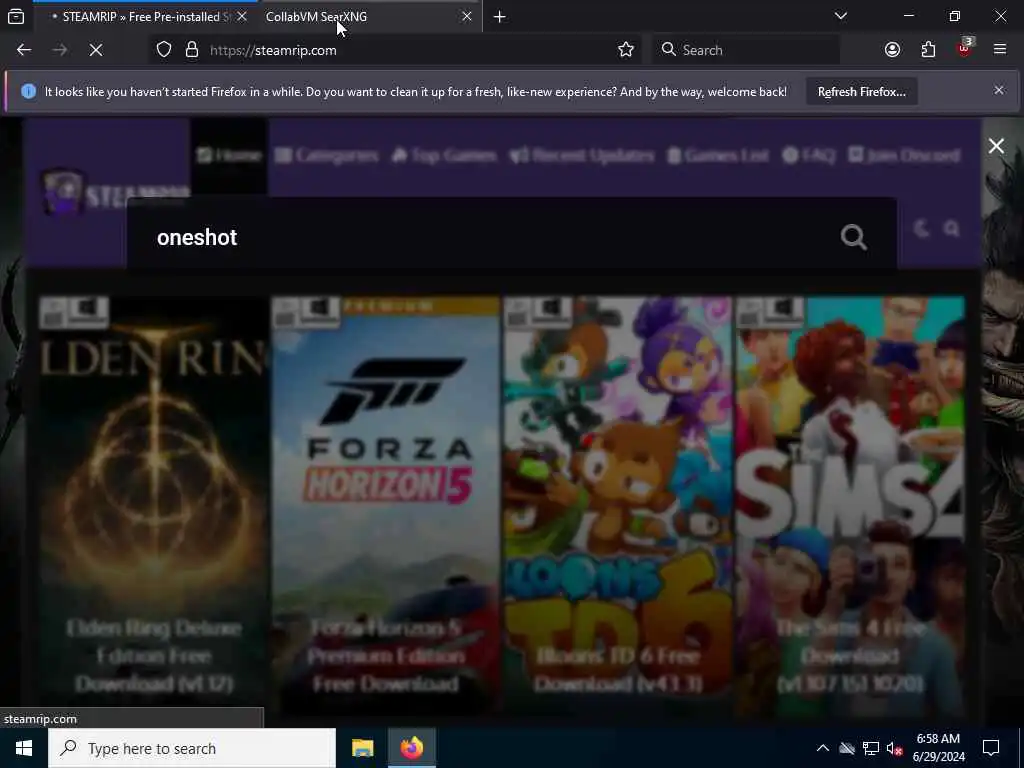
Task: Open the Action Center notifications icon
Action: pos(991,748)
